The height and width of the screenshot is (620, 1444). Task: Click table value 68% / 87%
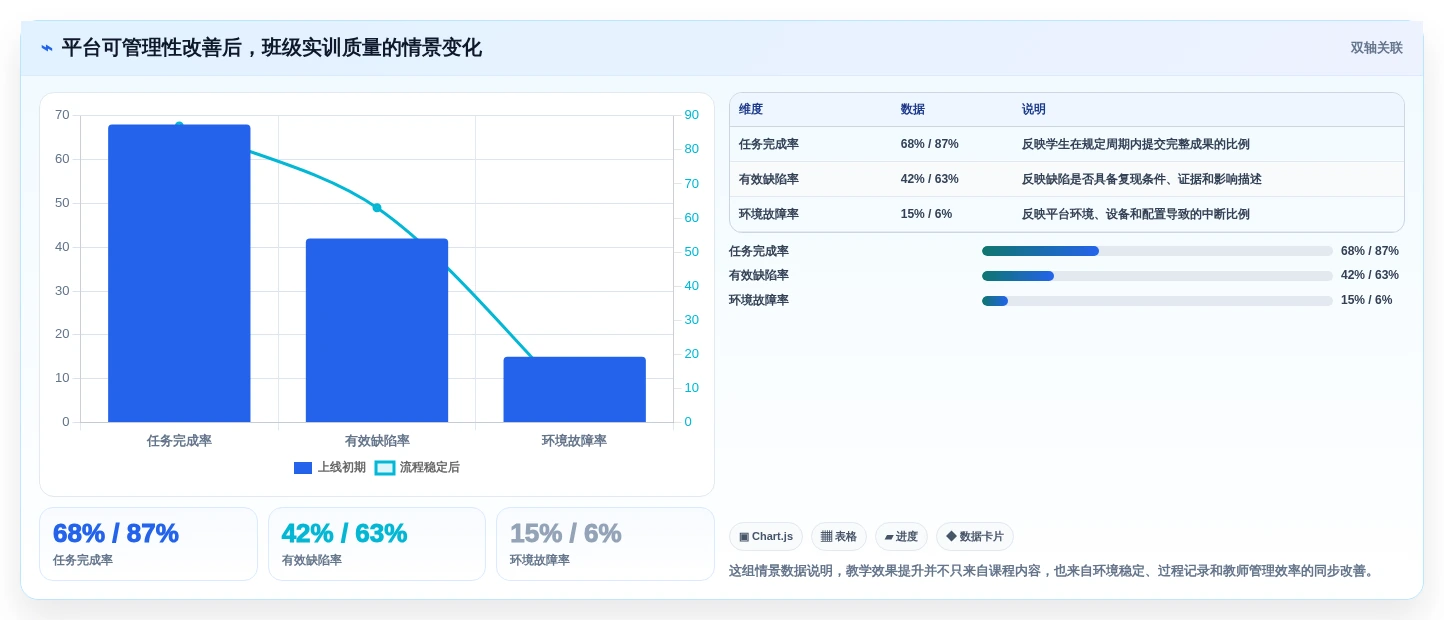click(930, 144)
